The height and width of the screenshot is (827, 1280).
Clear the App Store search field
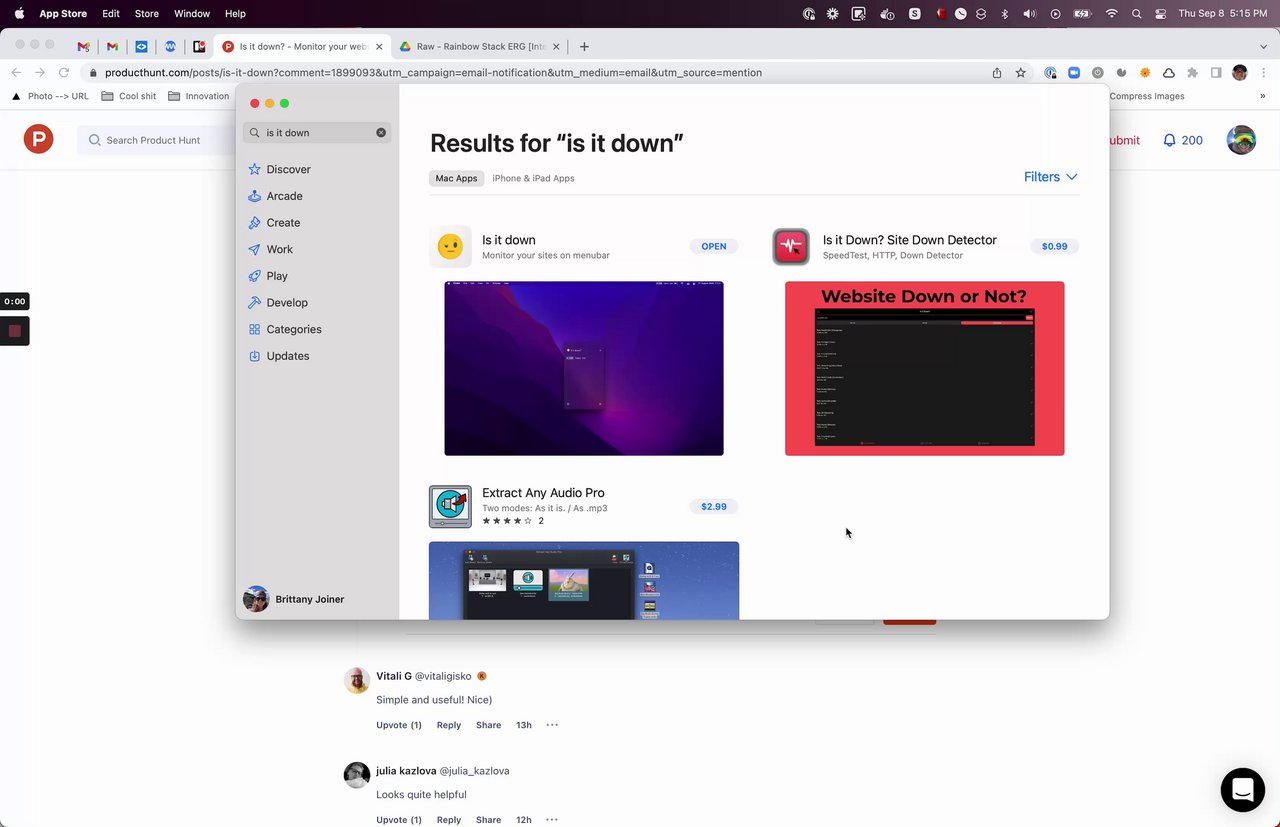pyautogui.click(x=381, y=132)
